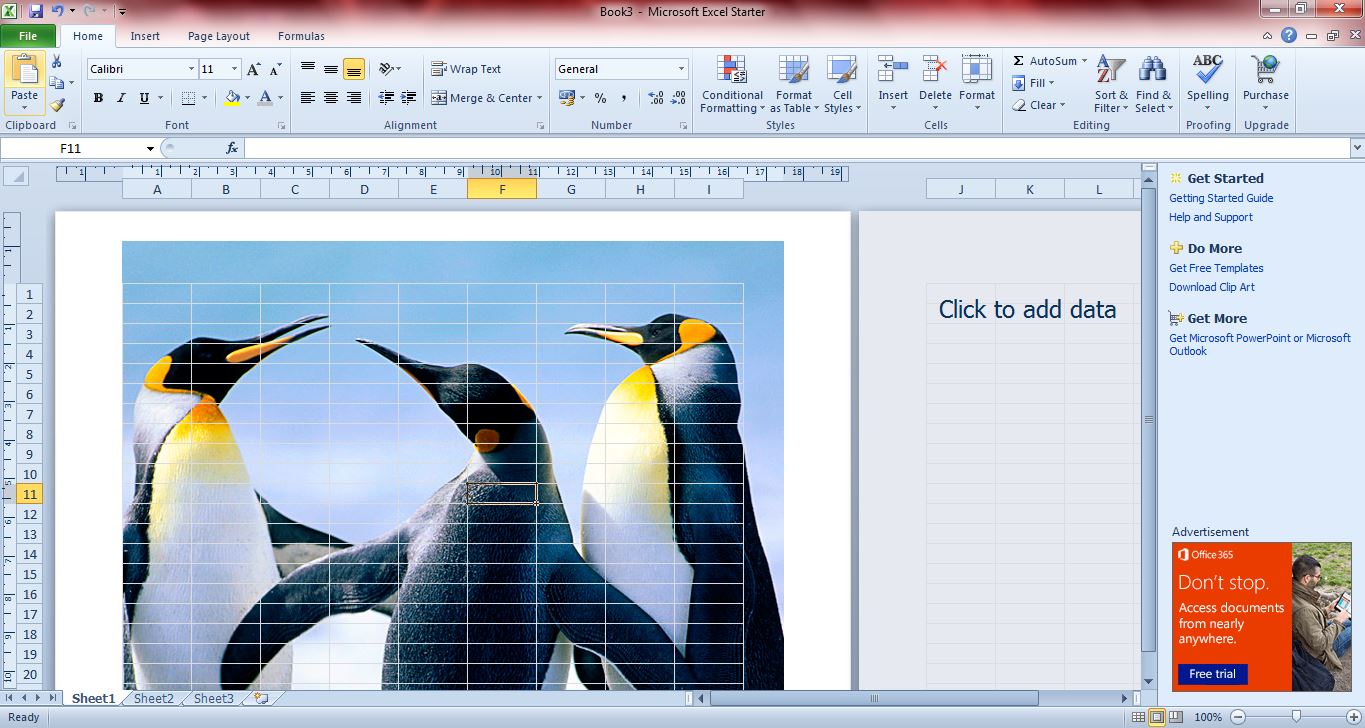Click Merge & Center
Viewport: 1365px width, 728px height.
coord(486,98)
